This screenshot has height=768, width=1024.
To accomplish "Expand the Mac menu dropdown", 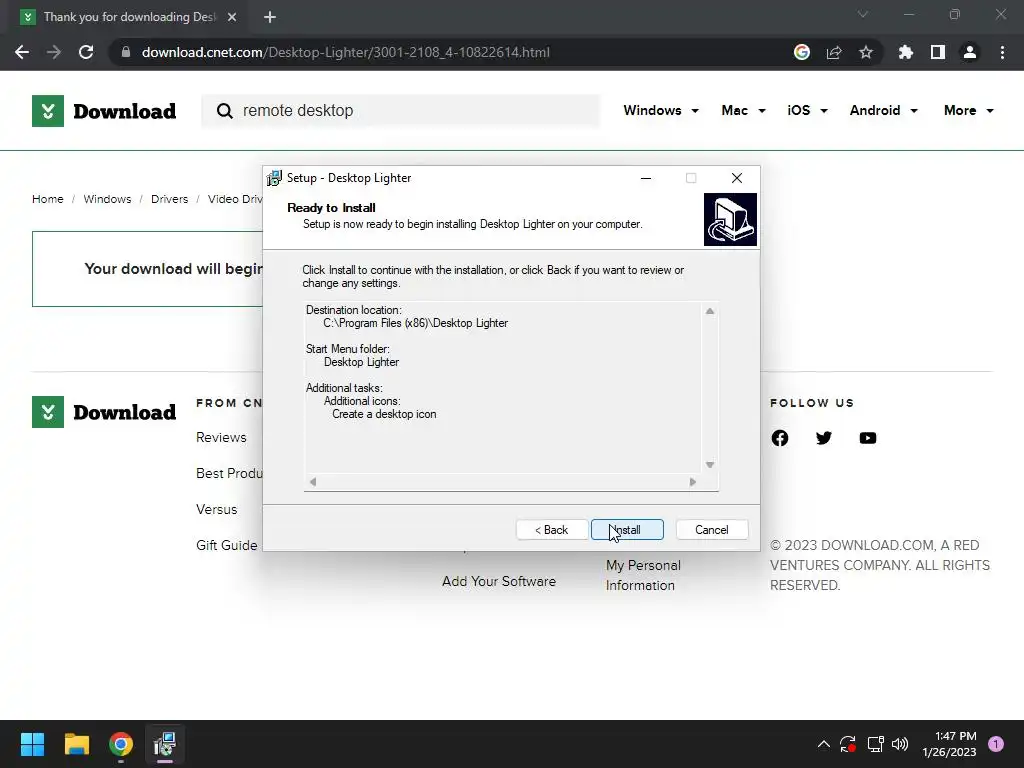I will tap(743, 110).
